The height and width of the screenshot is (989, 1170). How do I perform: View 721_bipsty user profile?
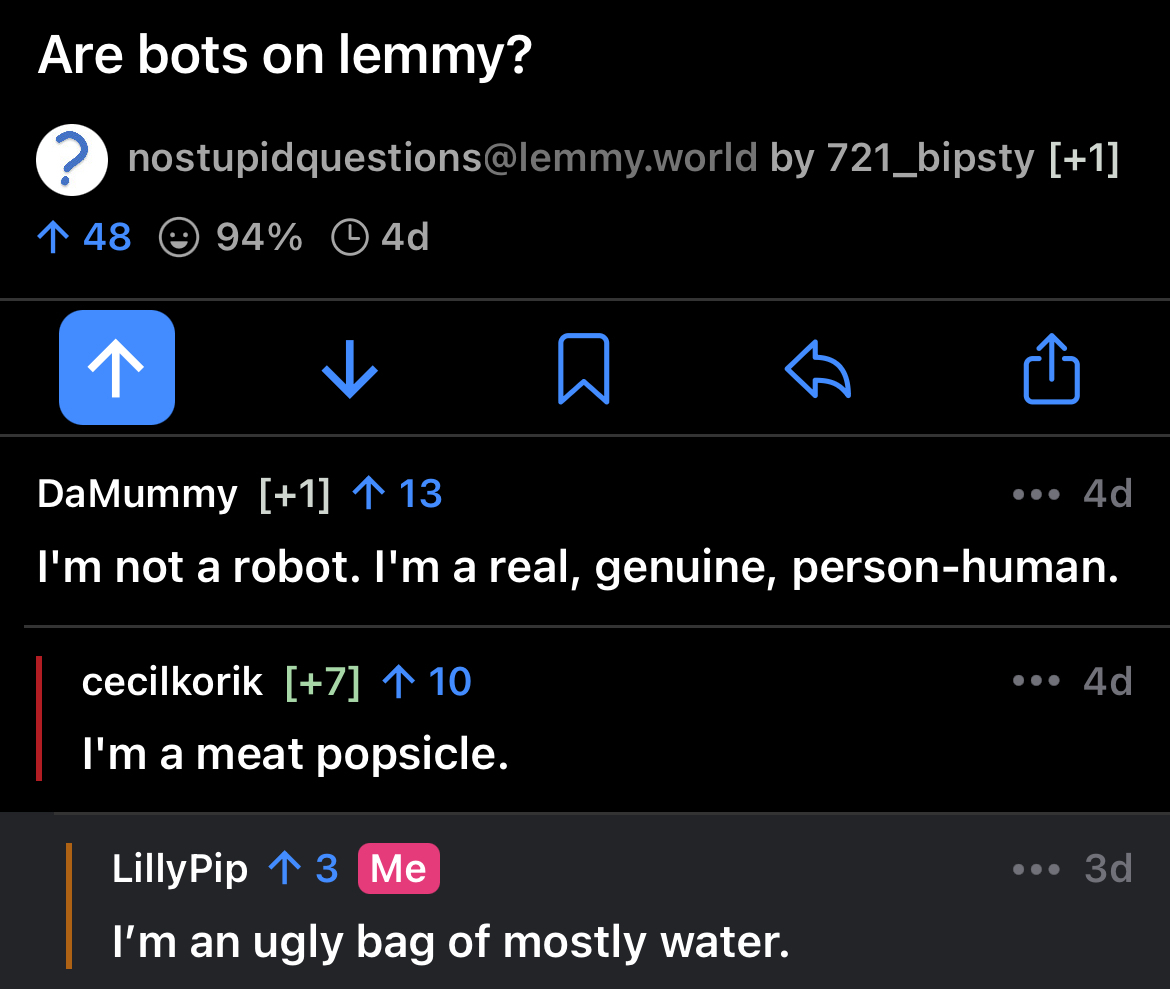pyautogui.click(x=930, y=158)
